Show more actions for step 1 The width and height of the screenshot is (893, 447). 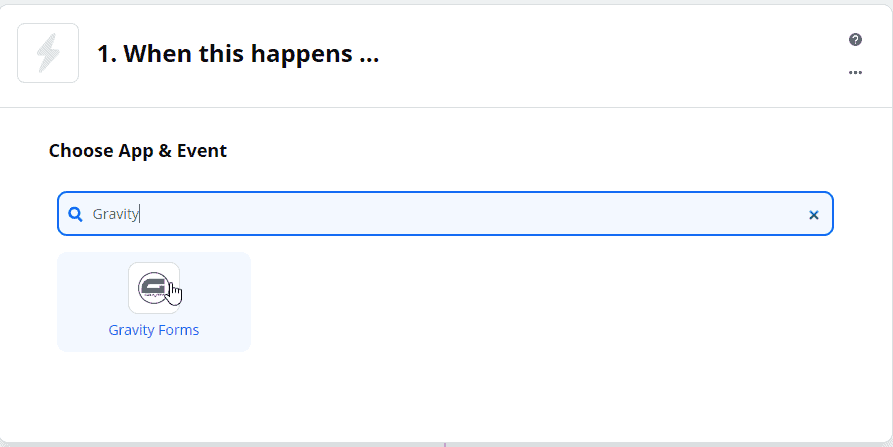(855, 72)
